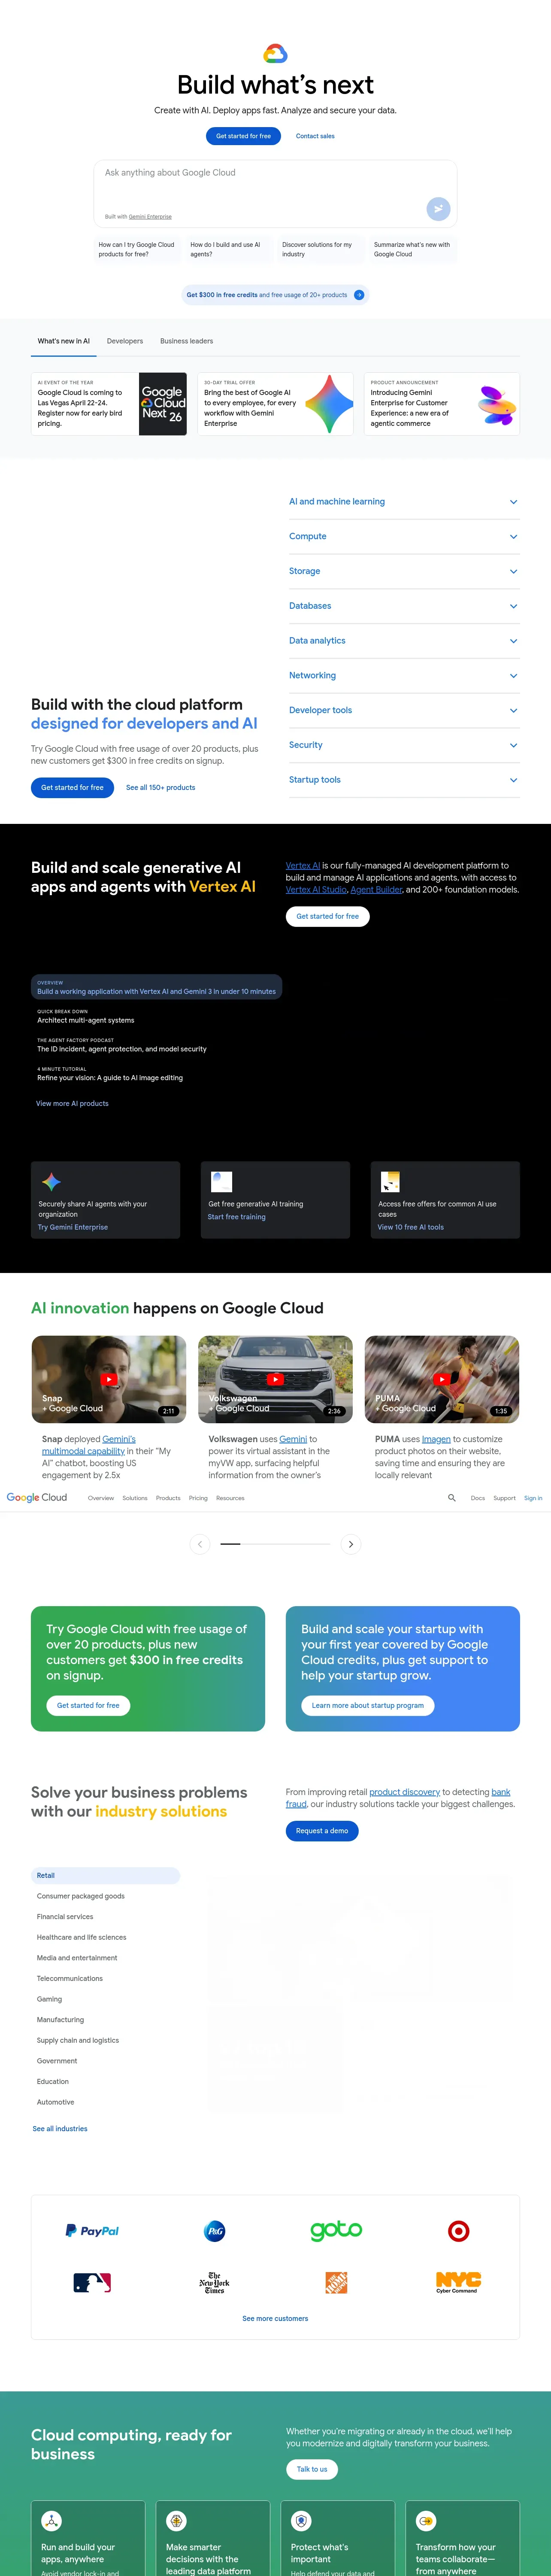The height and width of the screenshot is (2576, 551).
Task: Open the Resources menu in the navigation bar
Action: pos(230,1498)
